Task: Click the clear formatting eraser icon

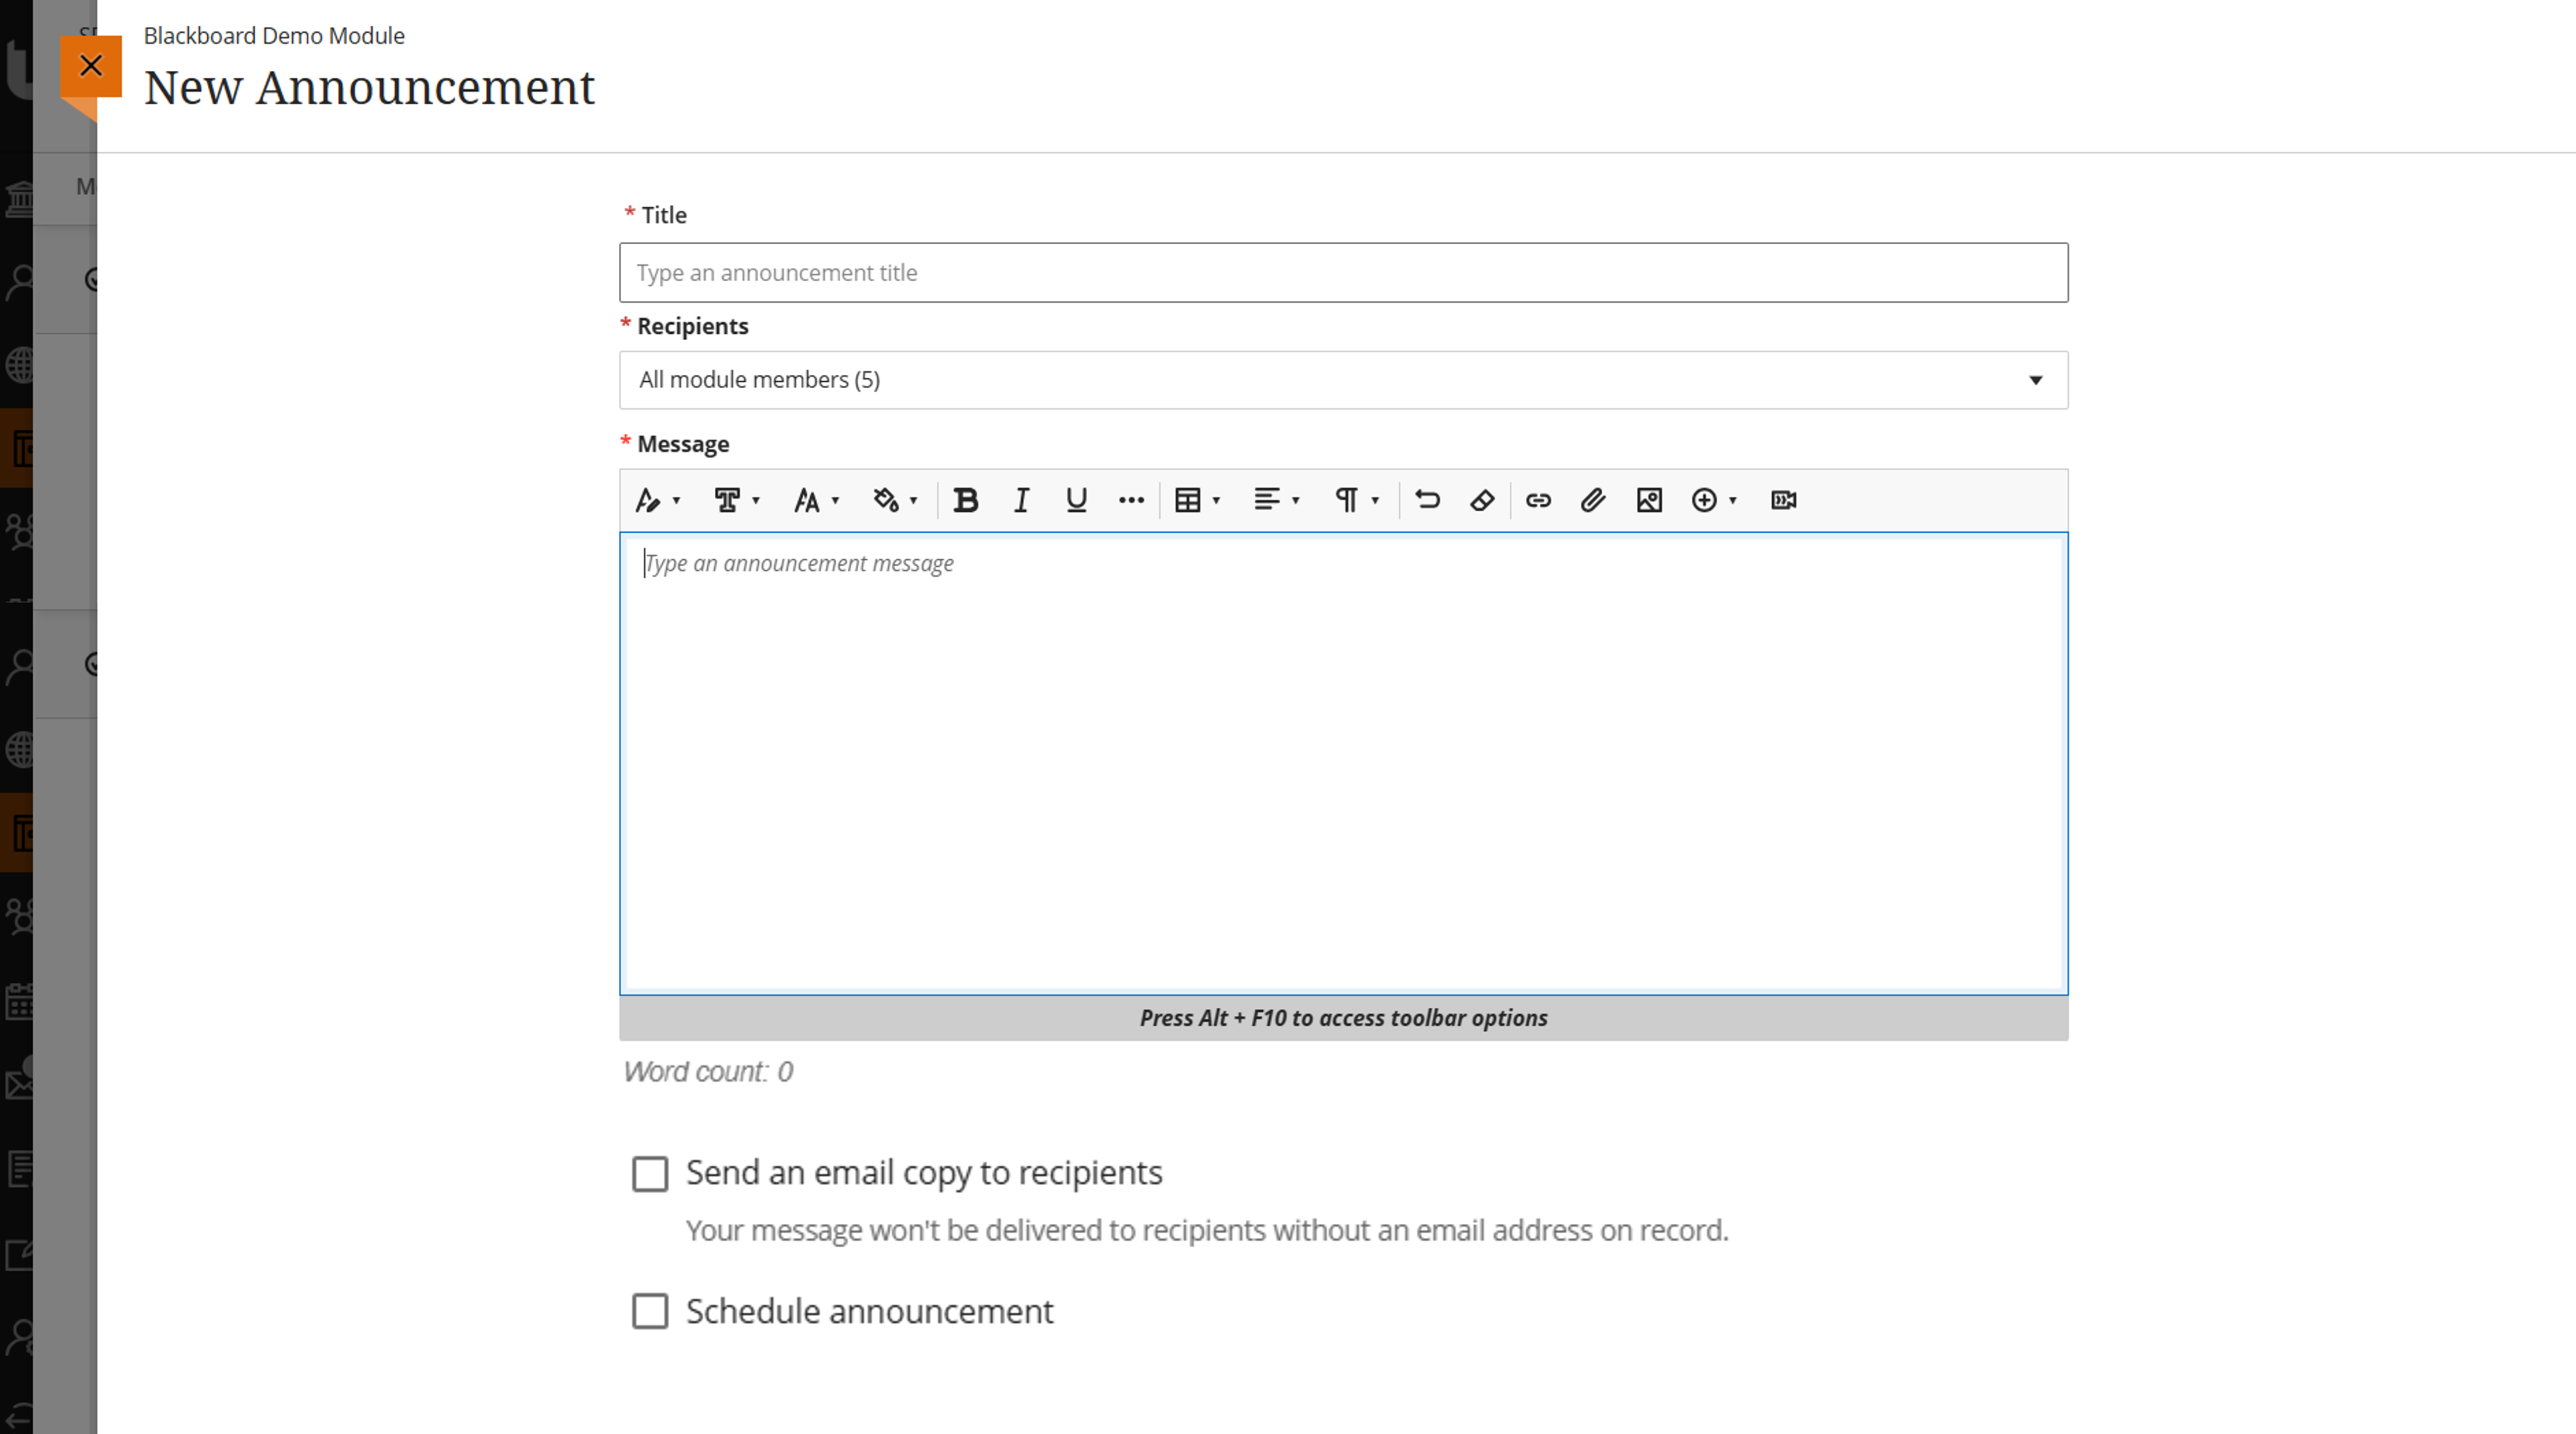Action: (1482, 500)
